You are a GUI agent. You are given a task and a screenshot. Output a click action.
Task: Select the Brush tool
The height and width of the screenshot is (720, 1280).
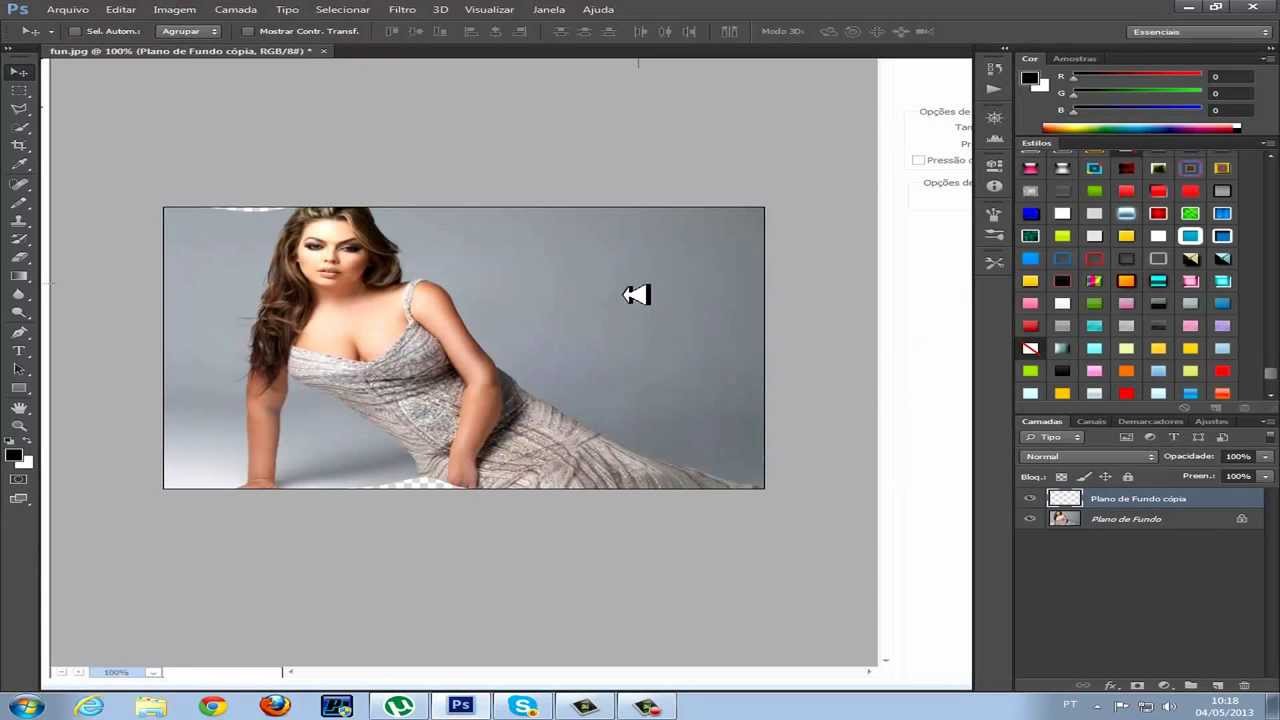tap(19, 202)
